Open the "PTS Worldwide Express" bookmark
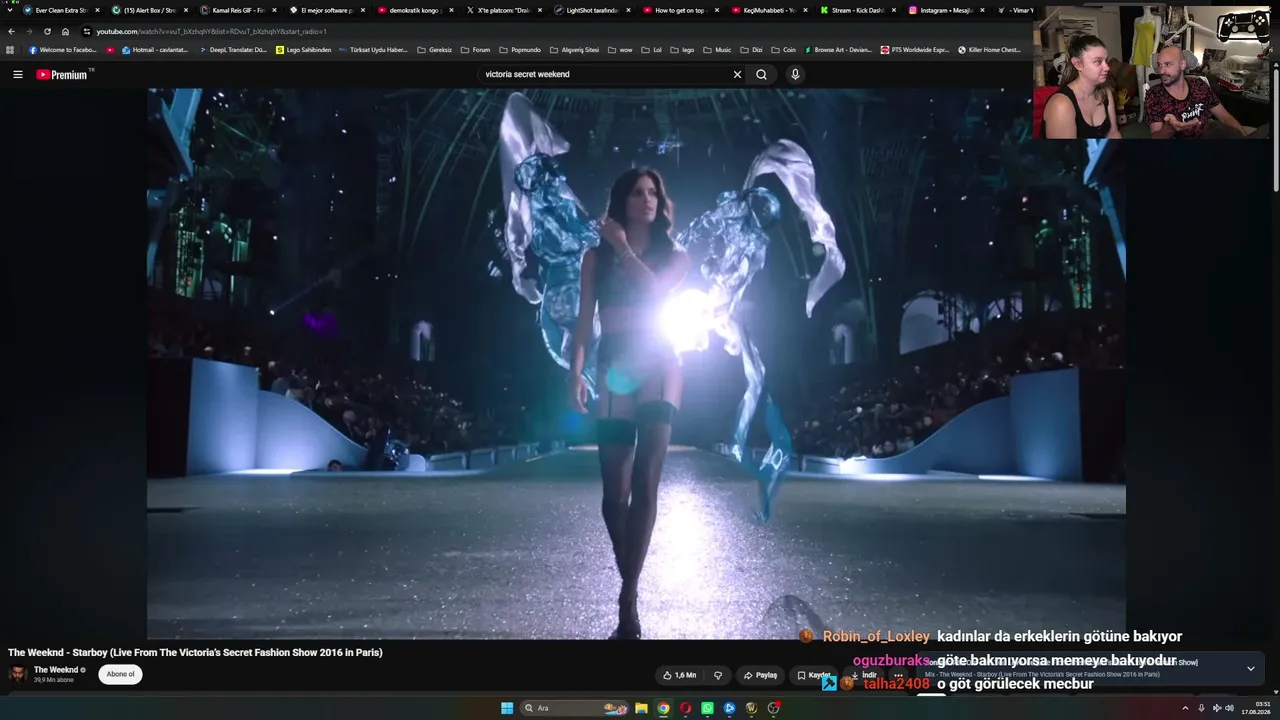 [915, 50]
